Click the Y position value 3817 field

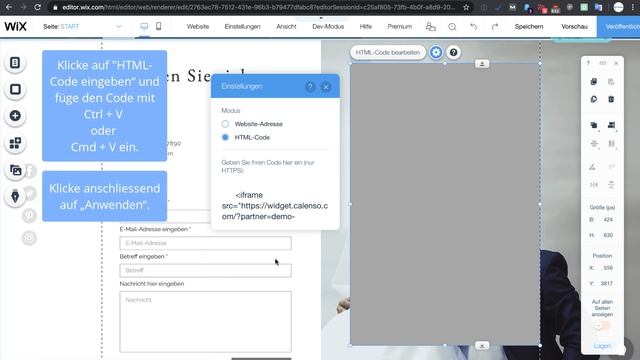coord(607,283)
